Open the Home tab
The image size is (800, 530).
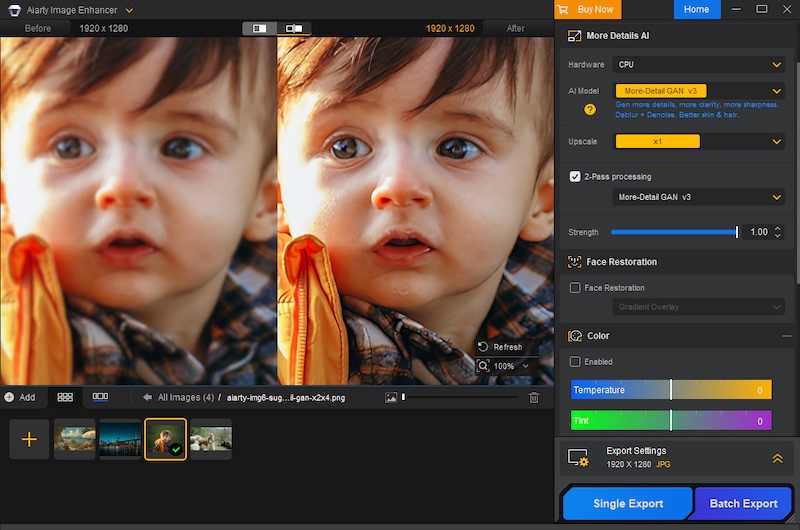[x=696, y=9]
